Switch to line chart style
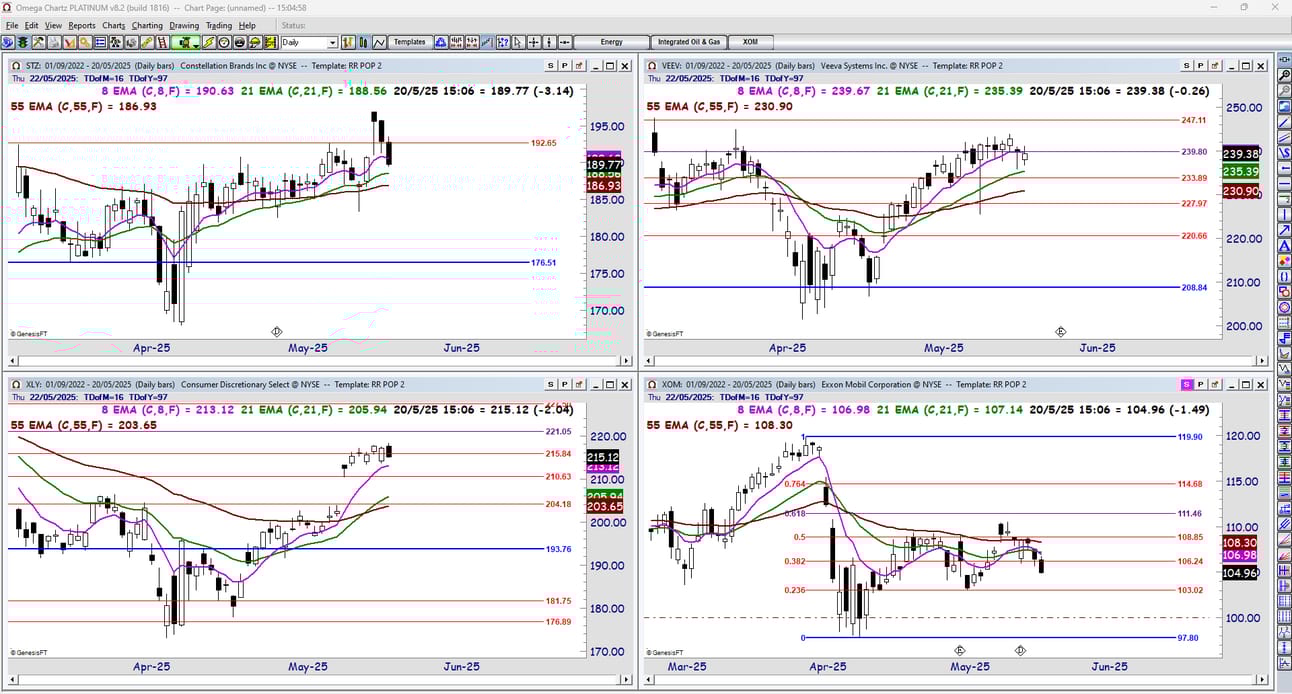This screenshot has width=1292, height=694. click(379, 42)
